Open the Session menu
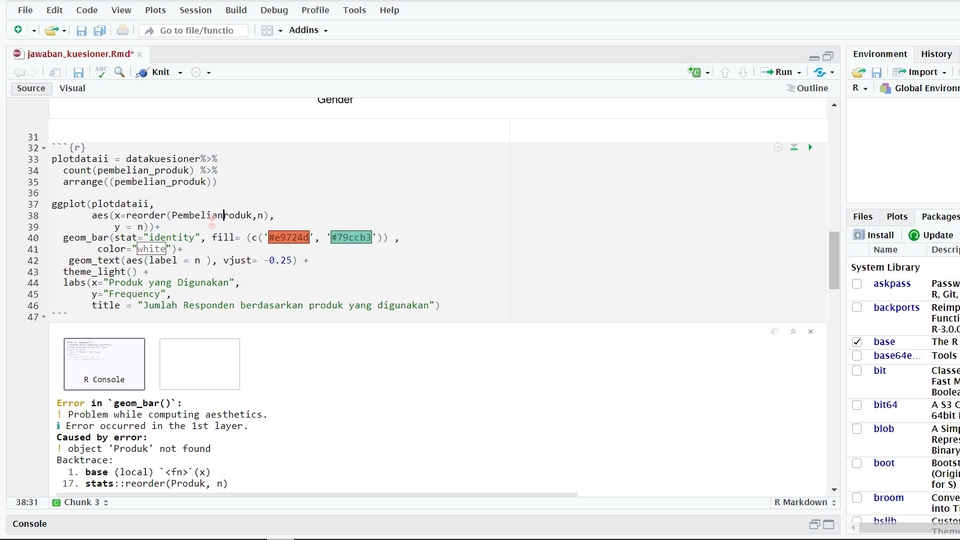Viewport: 960px width, 540px height. (x=195, y=10)
